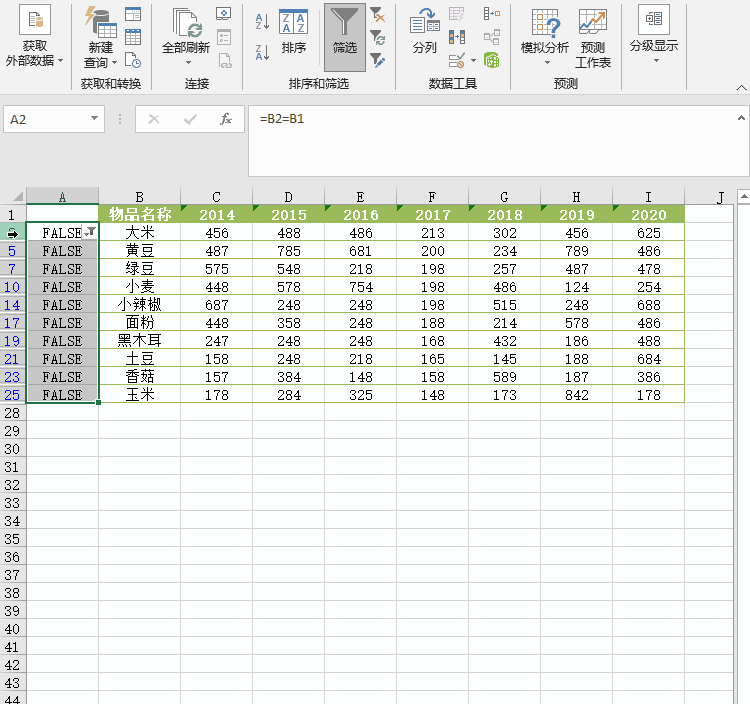The height and width of the screenshot is (704, 750).
Task: Click the vertical scrollbar up arrow
Action: [x=744, y=196]
